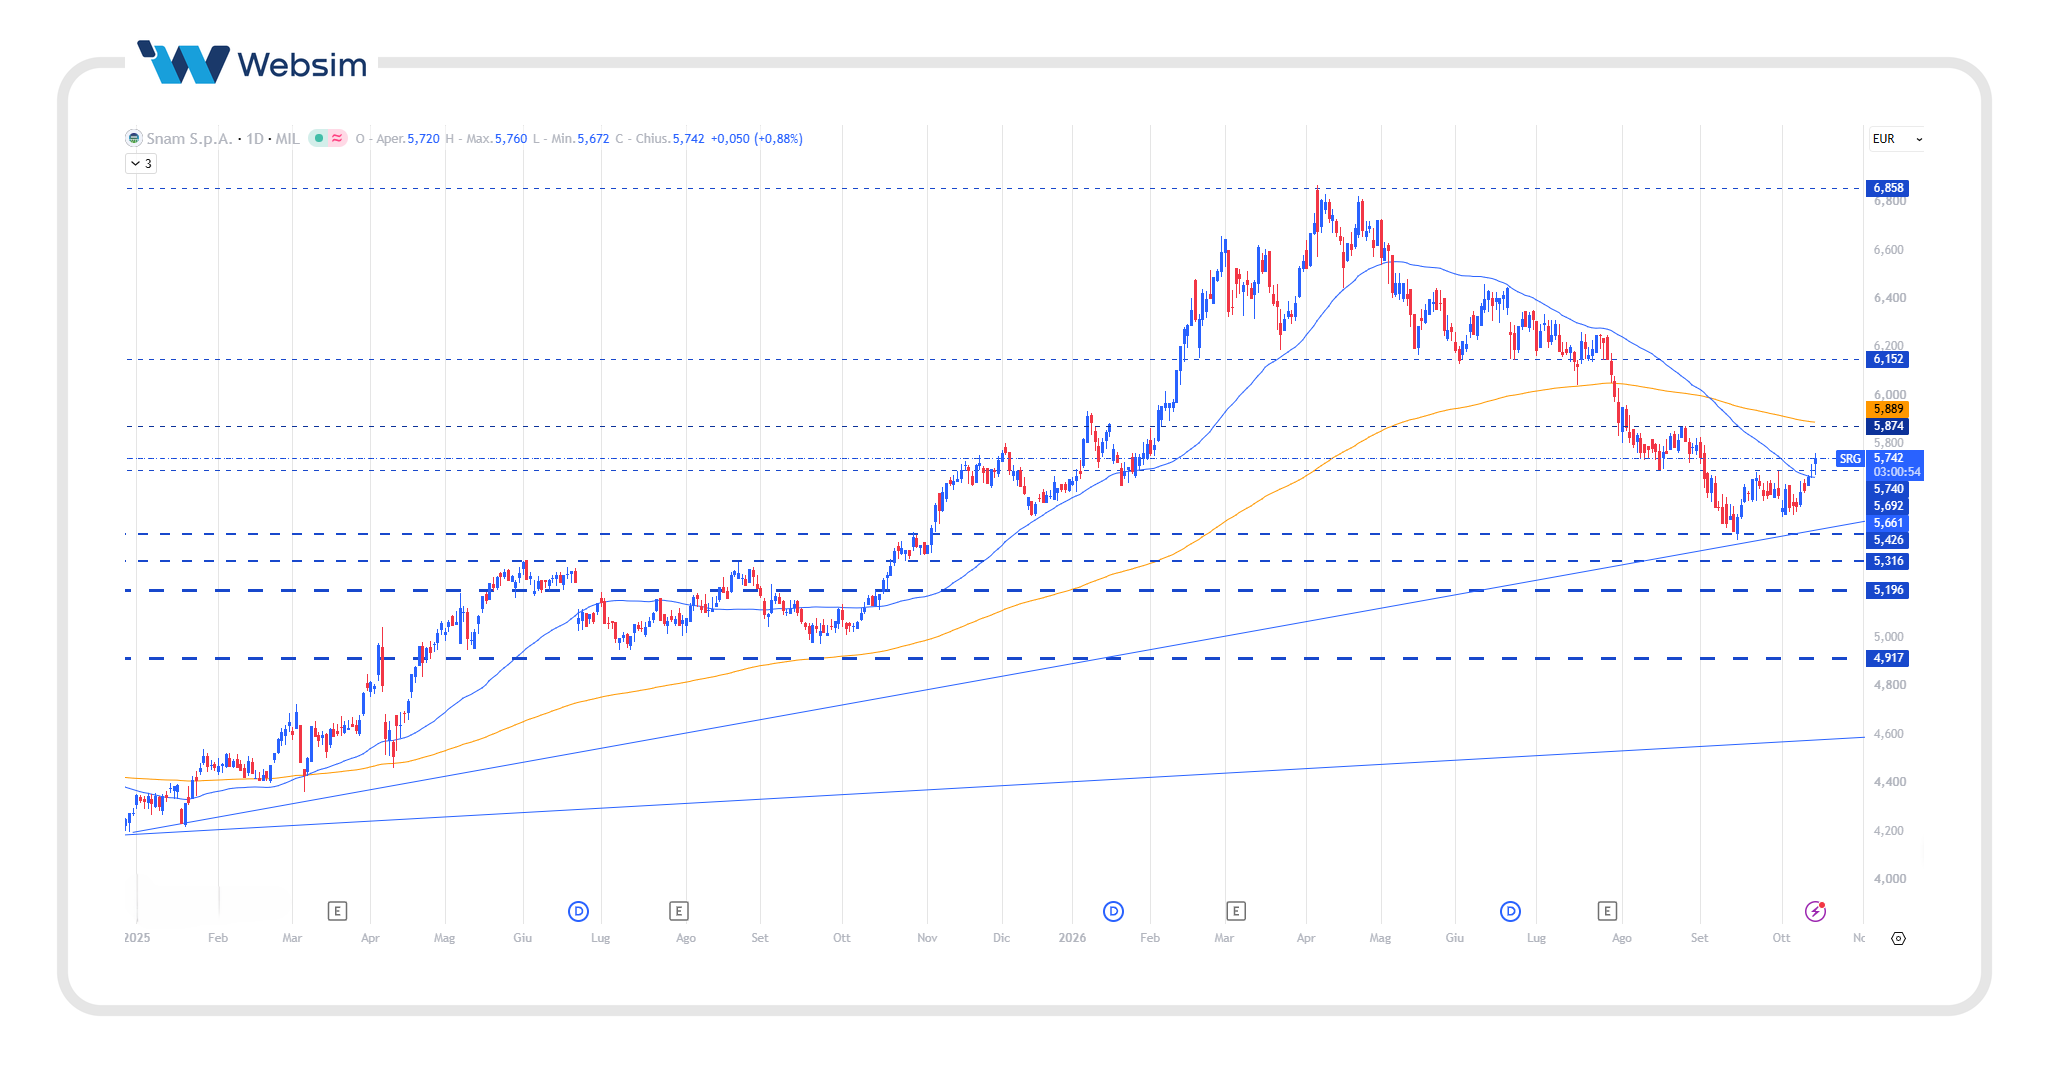2049x1073 pixels.
Task: Collapse the indicators legend showing 3
Action: [141, 164]
